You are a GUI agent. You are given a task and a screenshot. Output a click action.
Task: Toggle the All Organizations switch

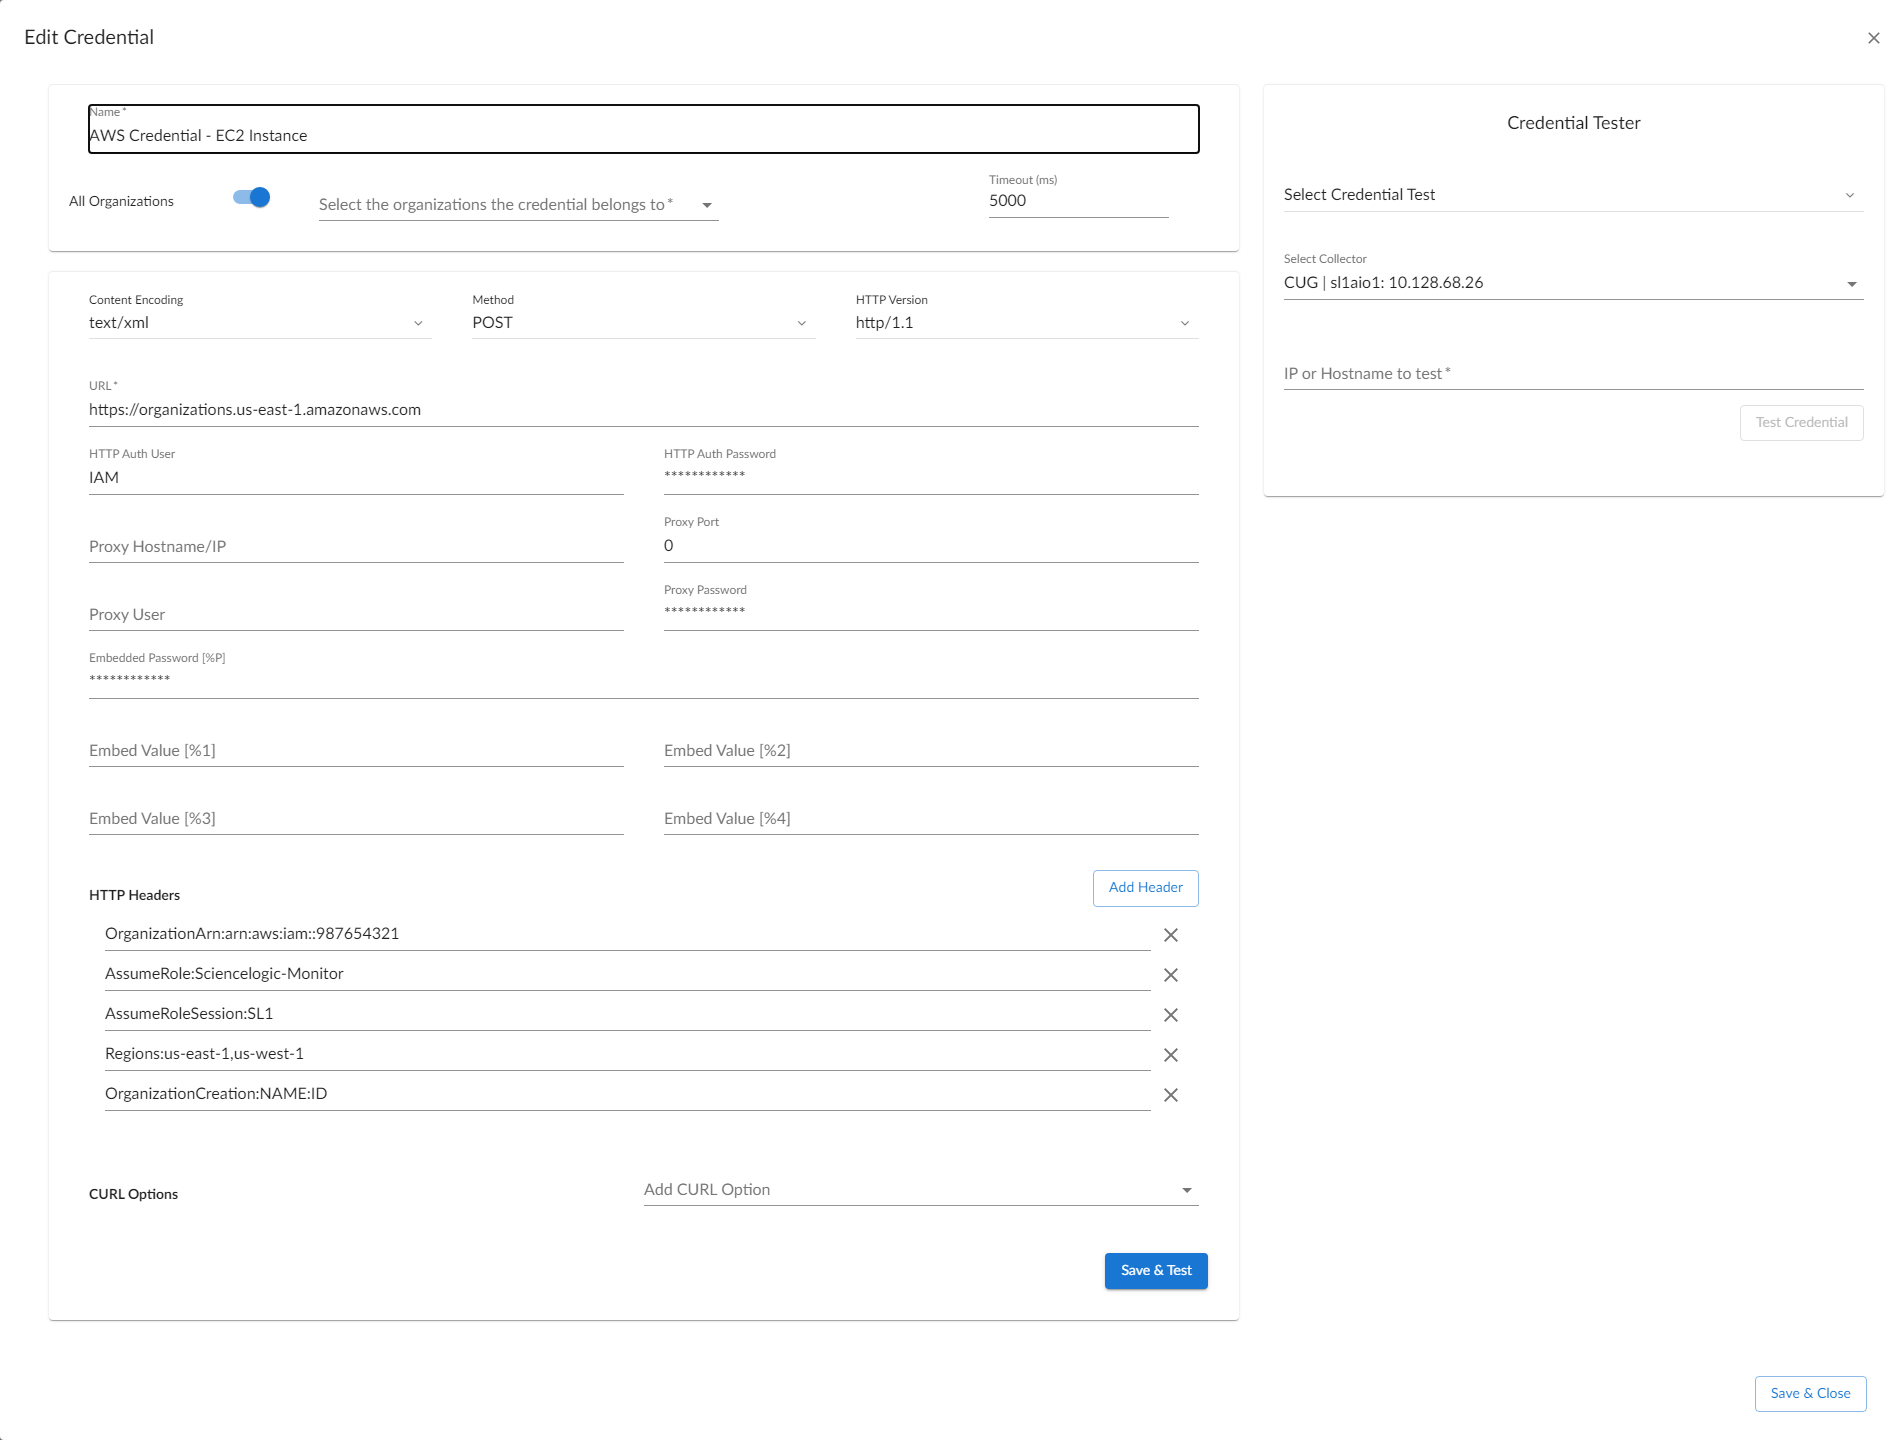252,198
